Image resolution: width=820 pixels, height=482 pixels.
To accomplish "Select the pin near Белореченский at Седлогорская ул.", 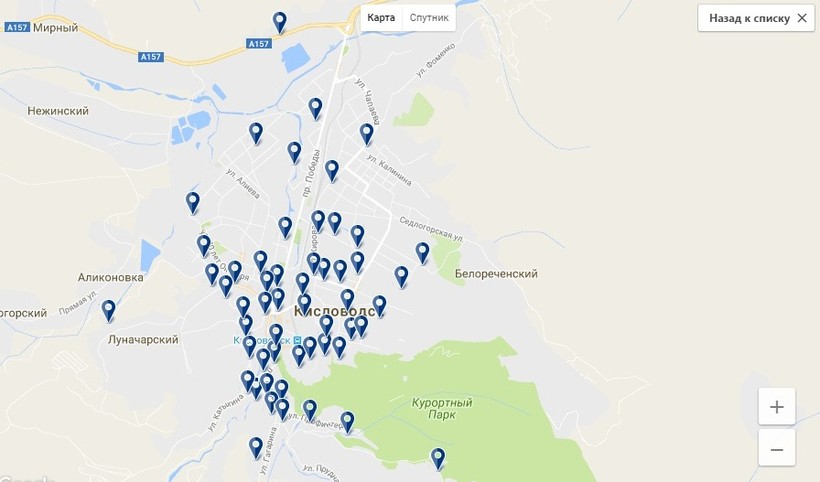I will click(x=423, y=253).
